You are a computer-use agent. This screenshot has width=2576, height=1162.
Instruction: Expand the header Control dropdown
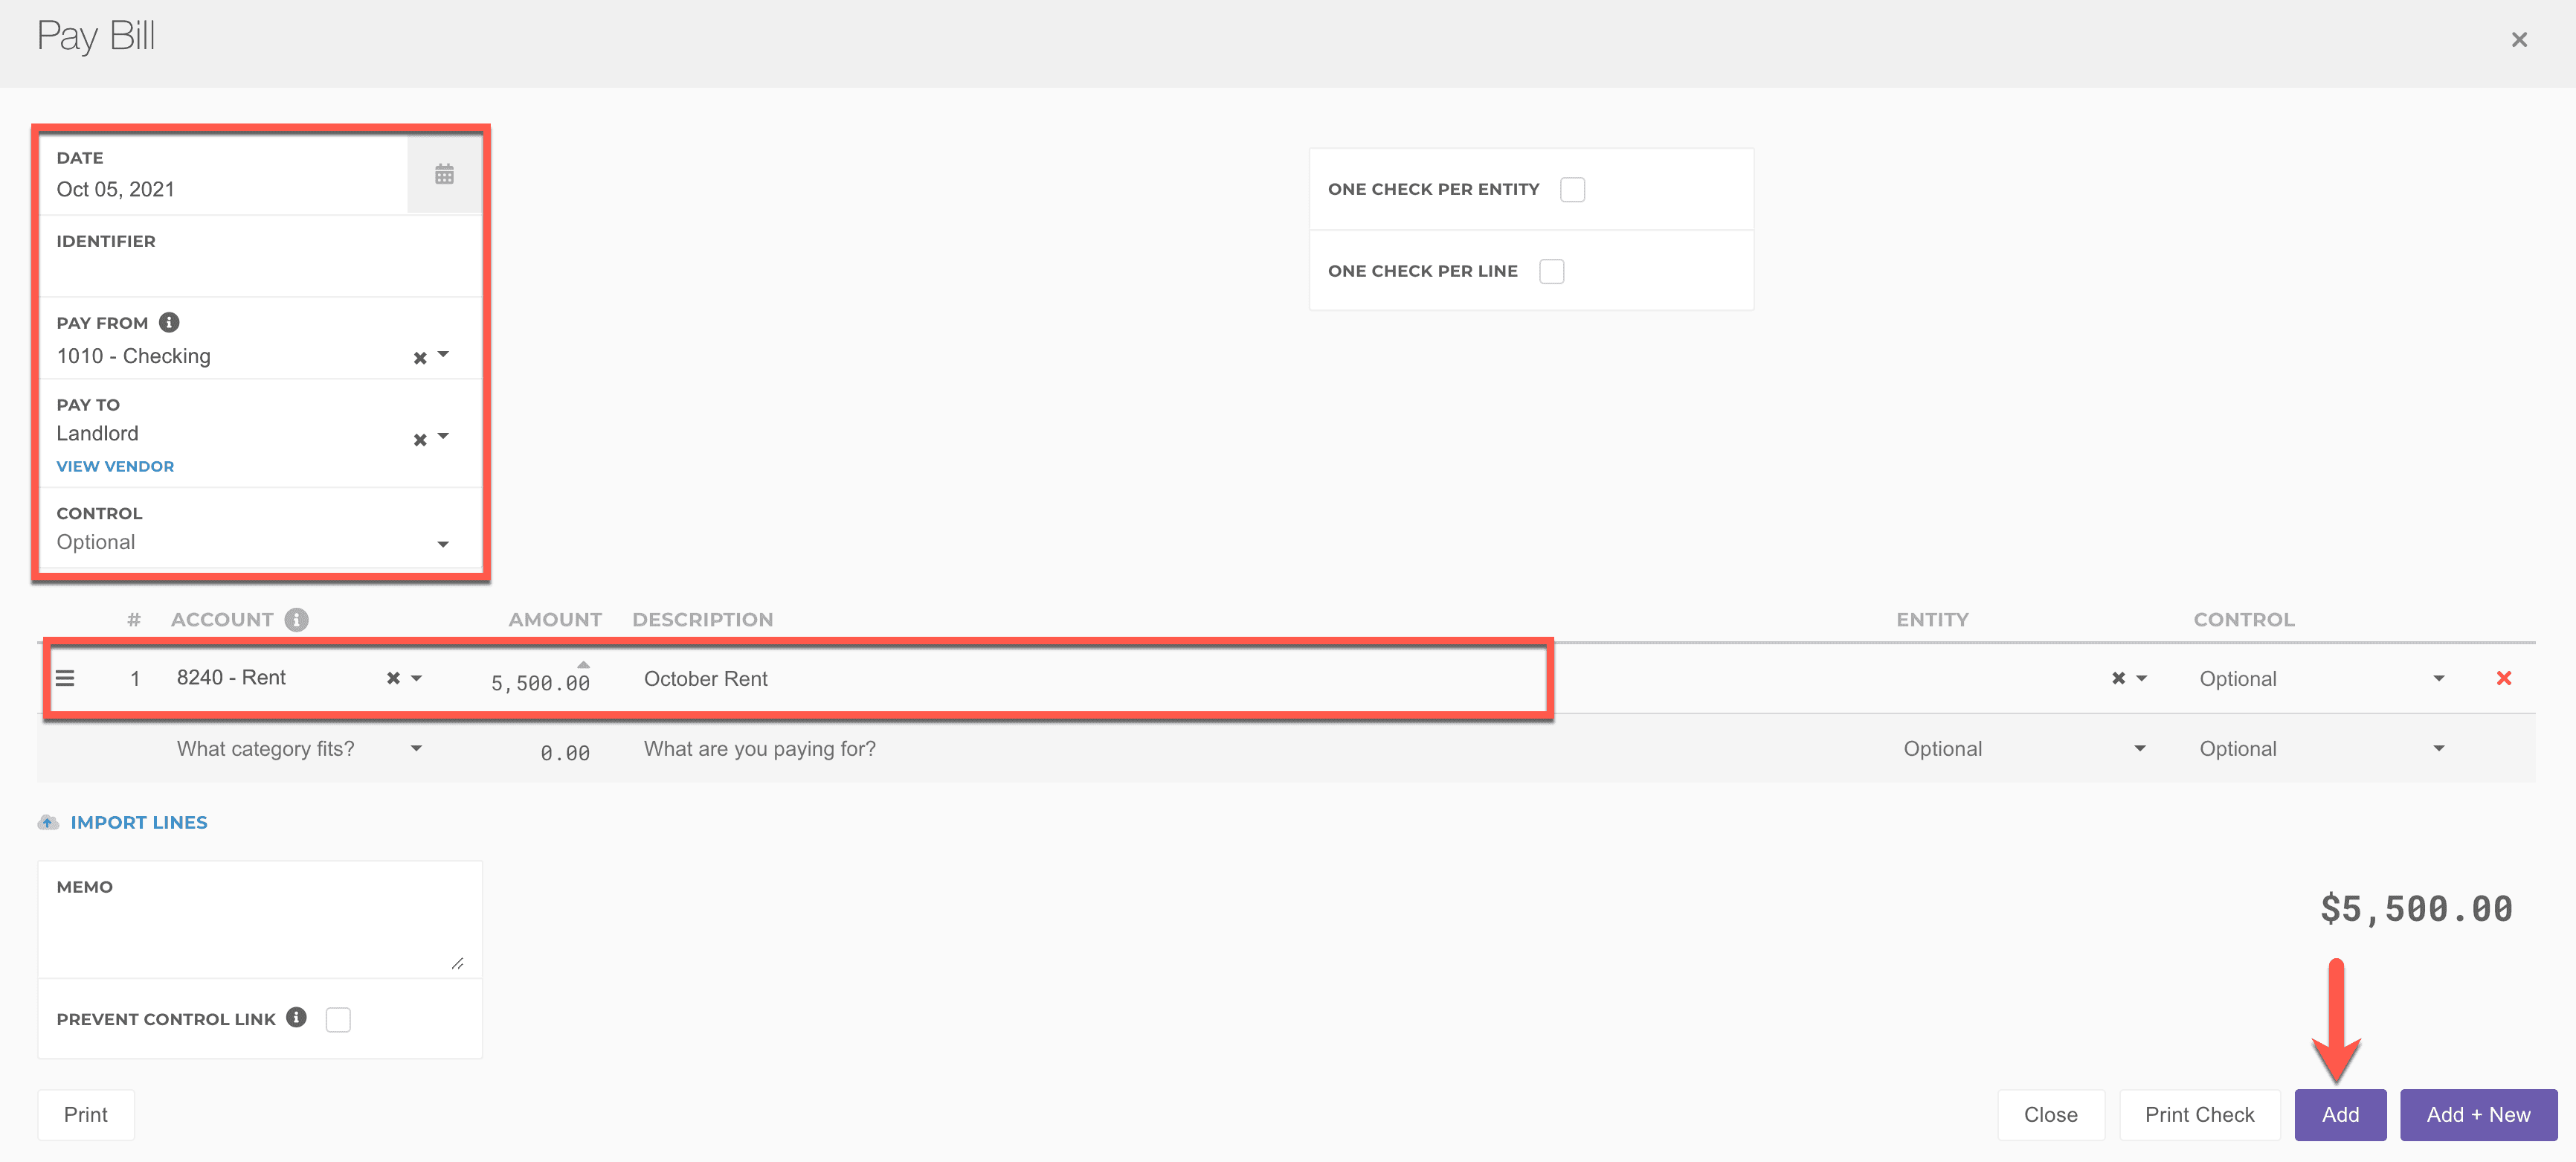[x=442, y=544]
